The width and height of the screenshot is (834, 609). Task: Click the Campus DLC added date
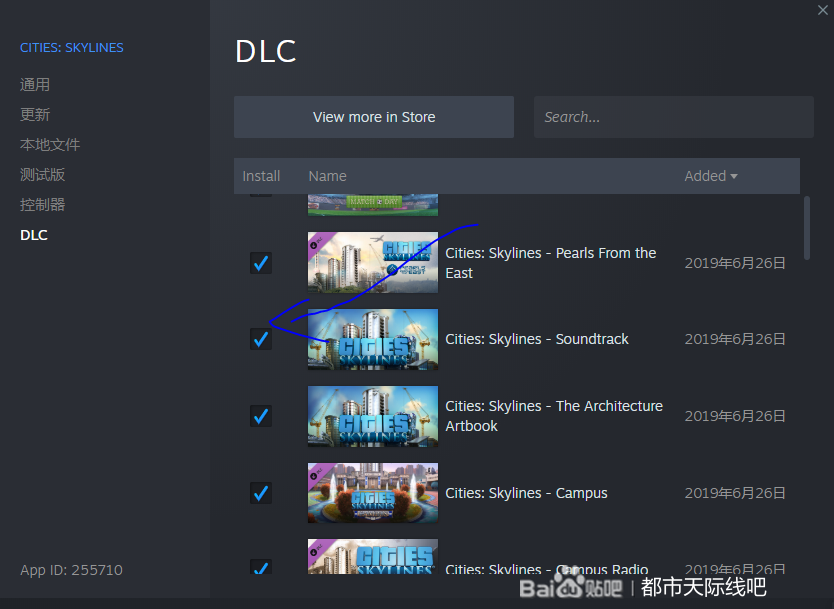pos(735,493)
